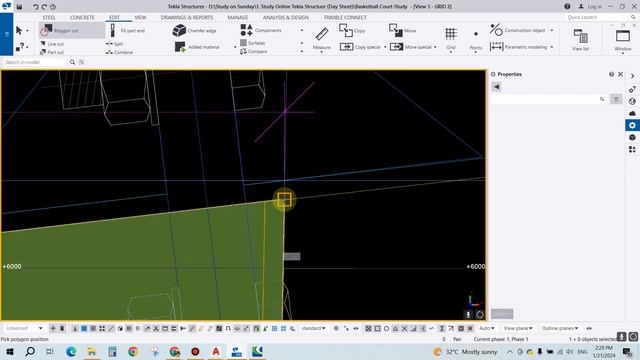Click the Copy special command
Screen dimensions: 640x360
tap(360, 47)
